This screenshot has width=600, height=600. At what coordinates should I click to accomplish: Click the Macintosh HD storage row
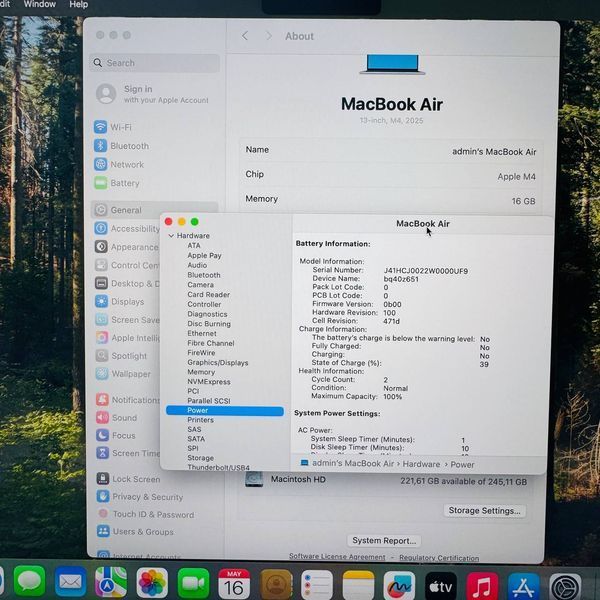386,481
